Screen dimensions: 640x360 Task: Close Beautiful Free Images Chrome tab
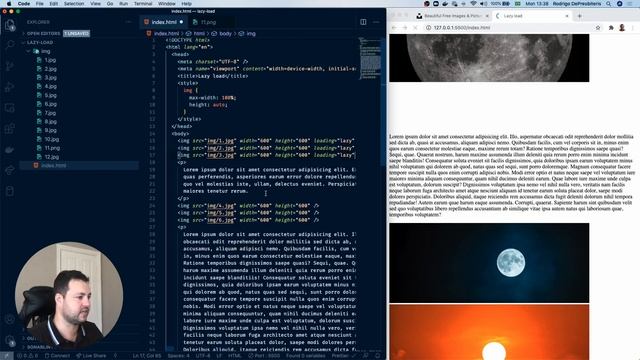click(487, 16)
